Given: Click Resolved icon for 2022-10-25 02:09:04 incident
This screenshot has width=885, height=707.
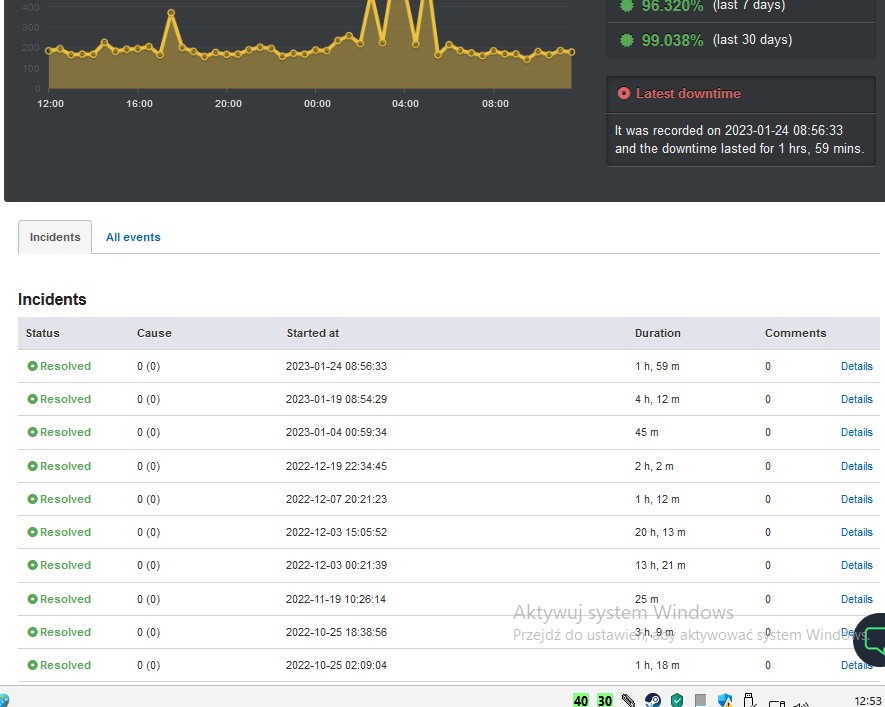Looking at the screenshot, I should tap(33, 665).
